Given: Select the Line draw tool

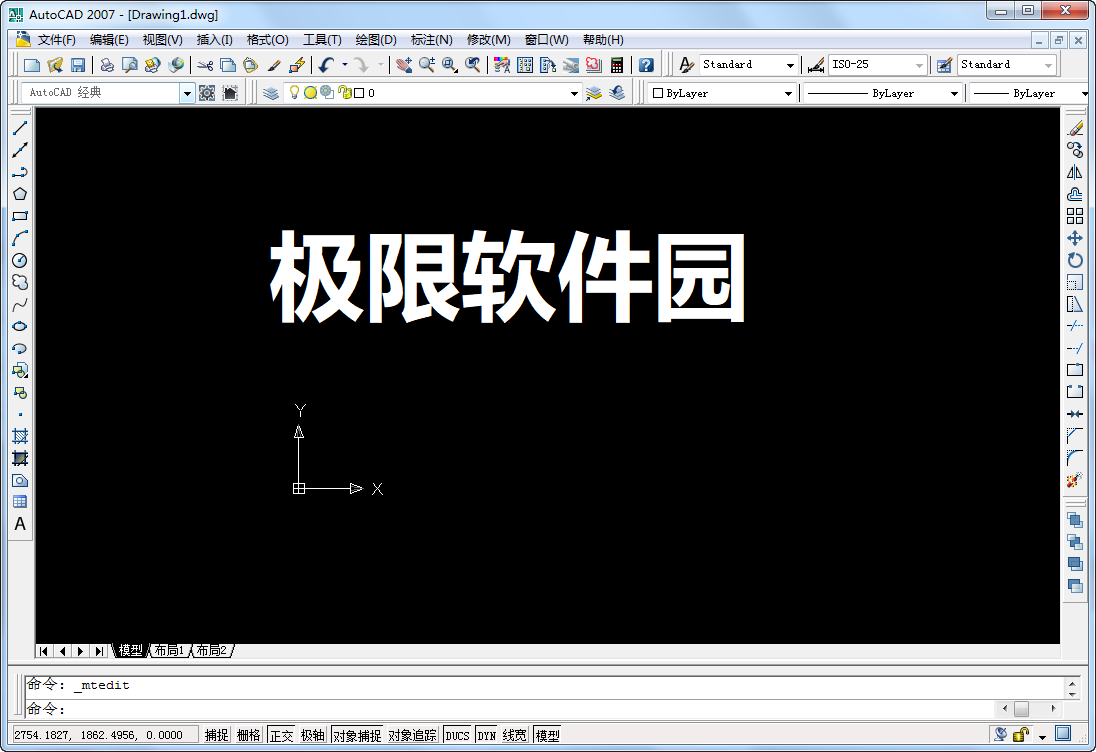Looking at the screenshot, I should [20, 128].
